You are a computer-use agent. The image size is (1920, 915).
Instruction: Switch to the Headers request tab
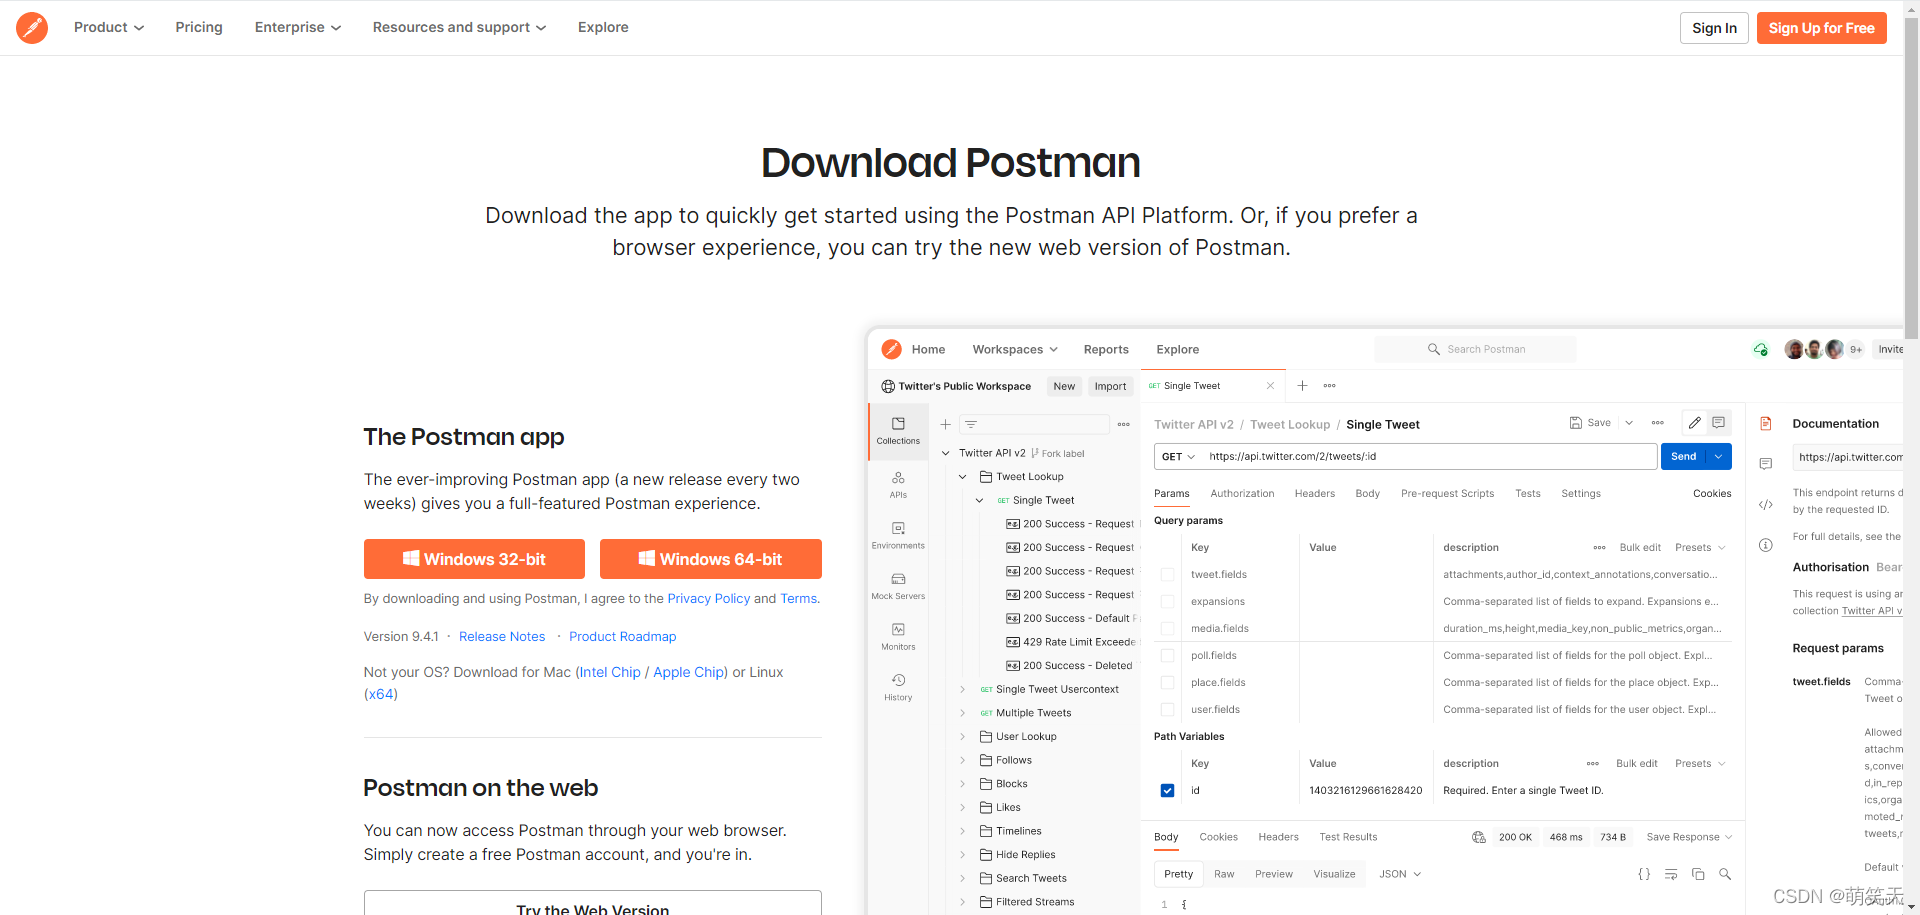pyautogui.click(x=1314, y=494)
